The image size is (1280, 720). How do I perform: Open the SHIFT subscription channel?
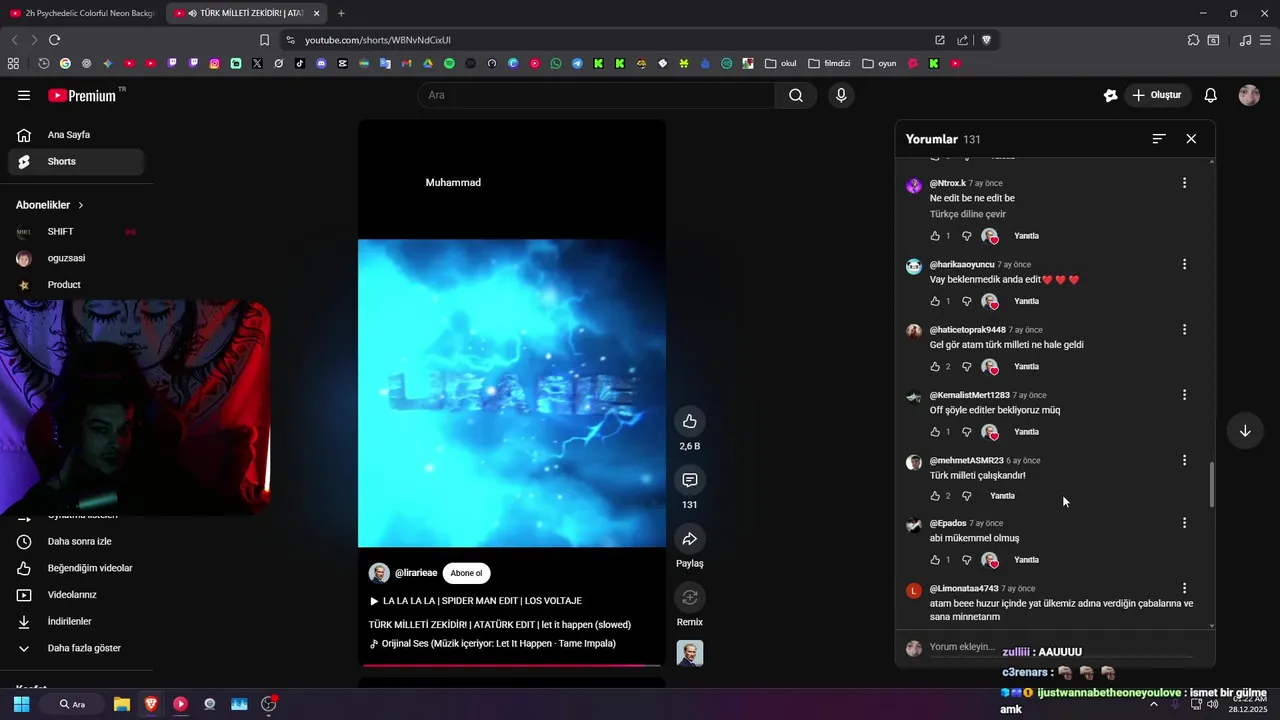tap(76, 232)
